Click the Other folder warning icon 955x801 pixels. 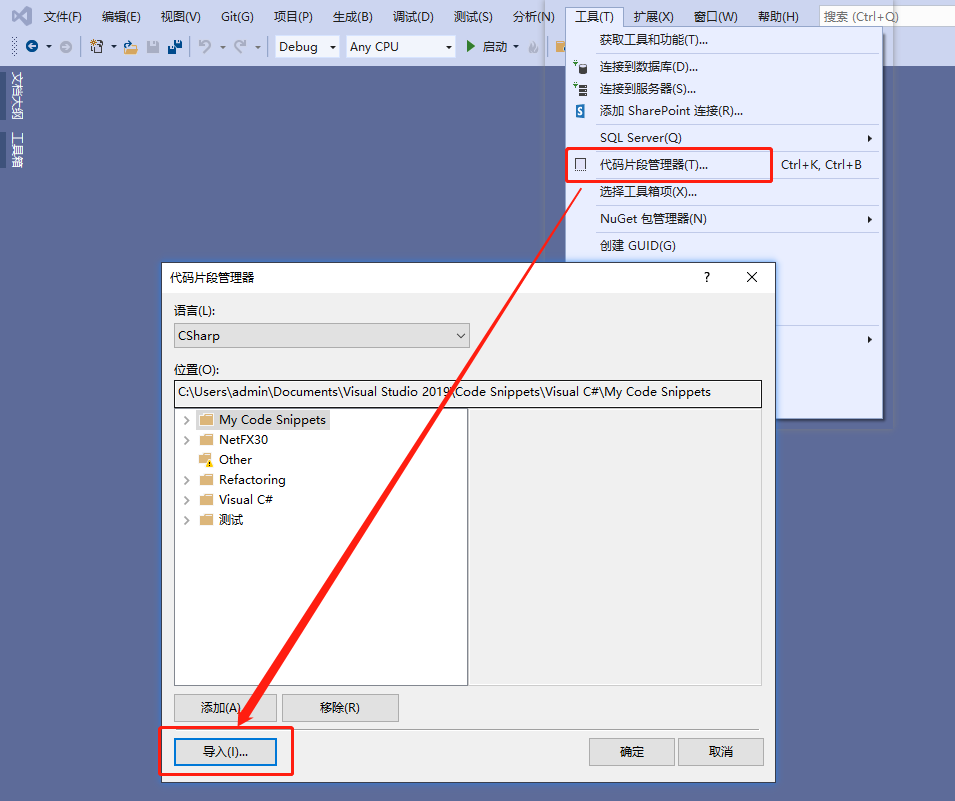[206, 460]
